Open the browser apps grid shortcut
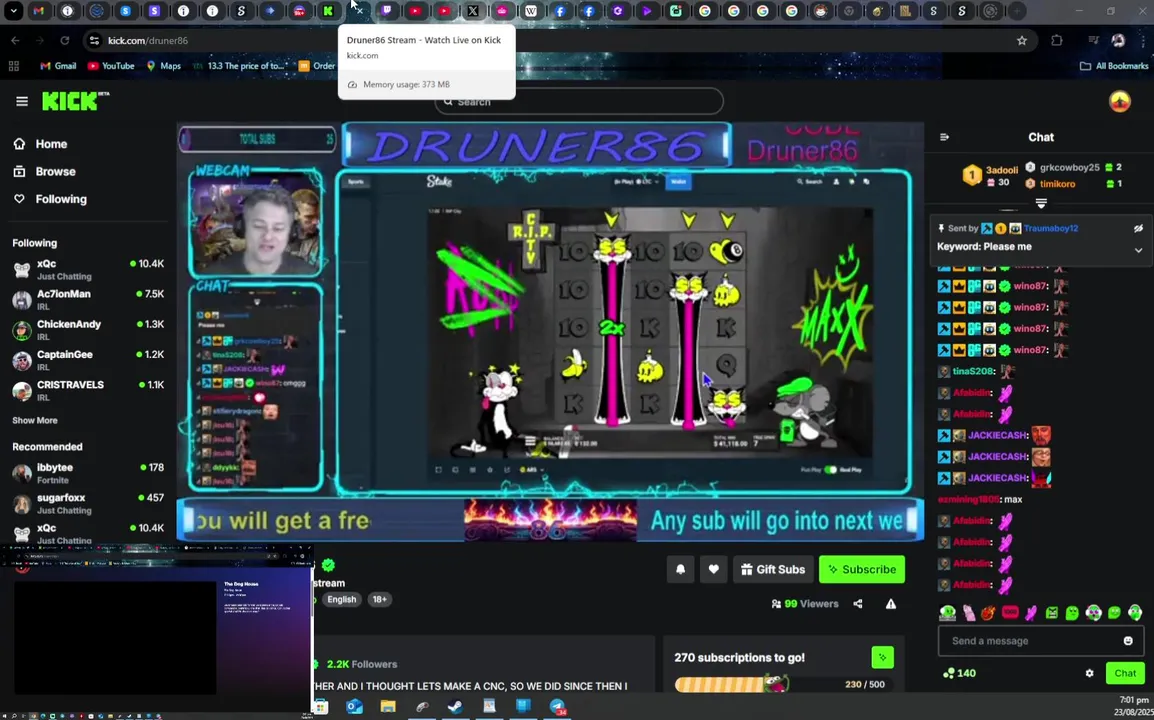Screen dimensions: 1154x720 coord(13,66)
